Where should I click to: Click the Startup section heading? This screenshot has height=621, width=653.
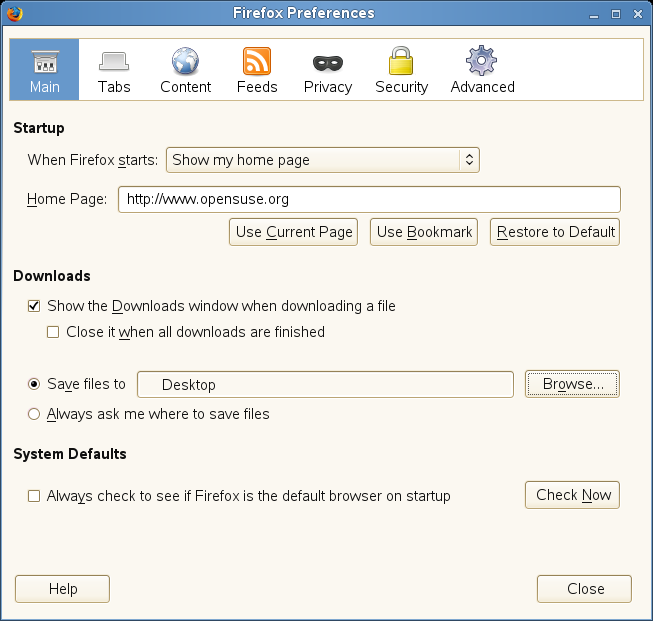point(39,128)
